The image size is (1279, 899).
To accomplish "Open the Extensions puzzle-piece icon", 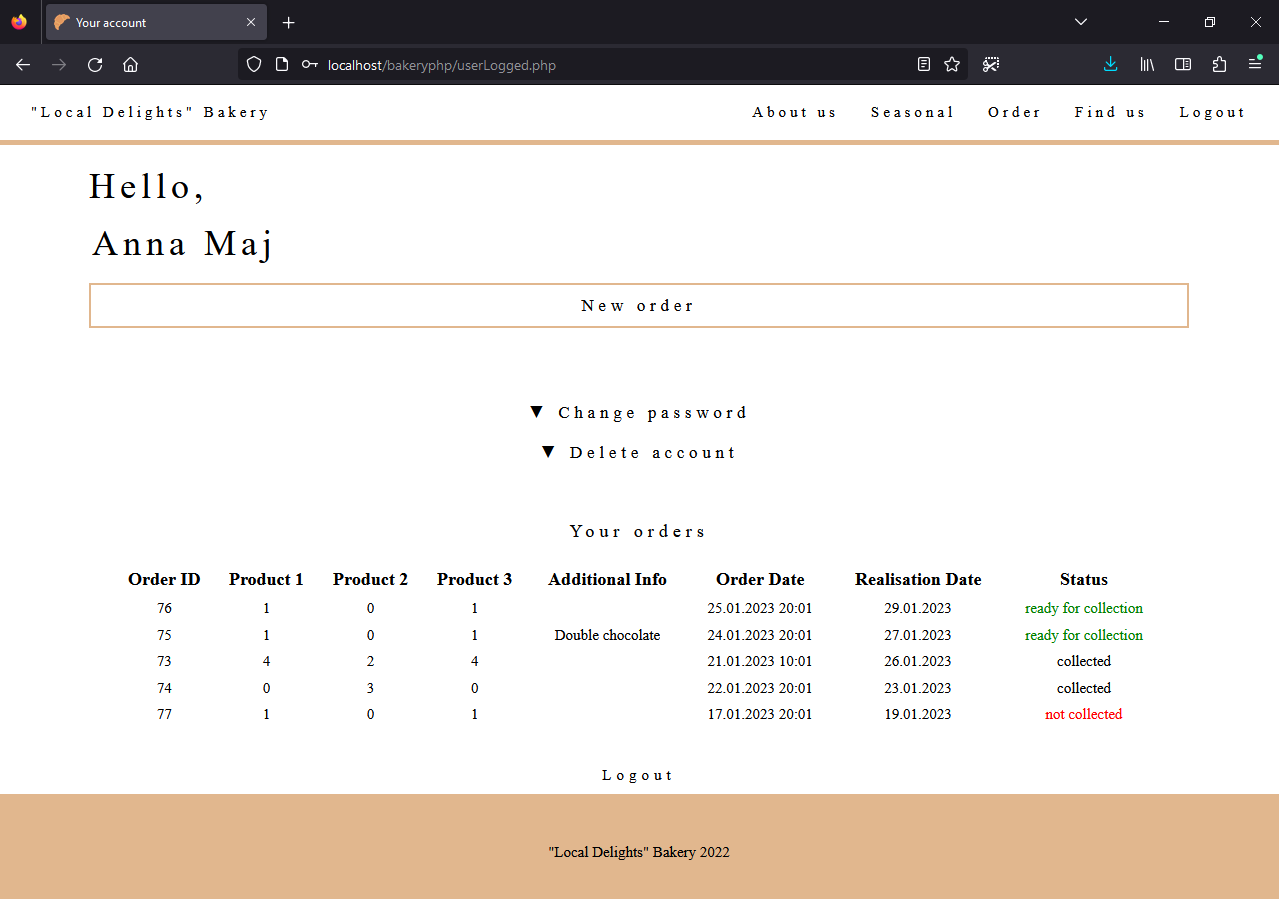I will [1219, 64].
